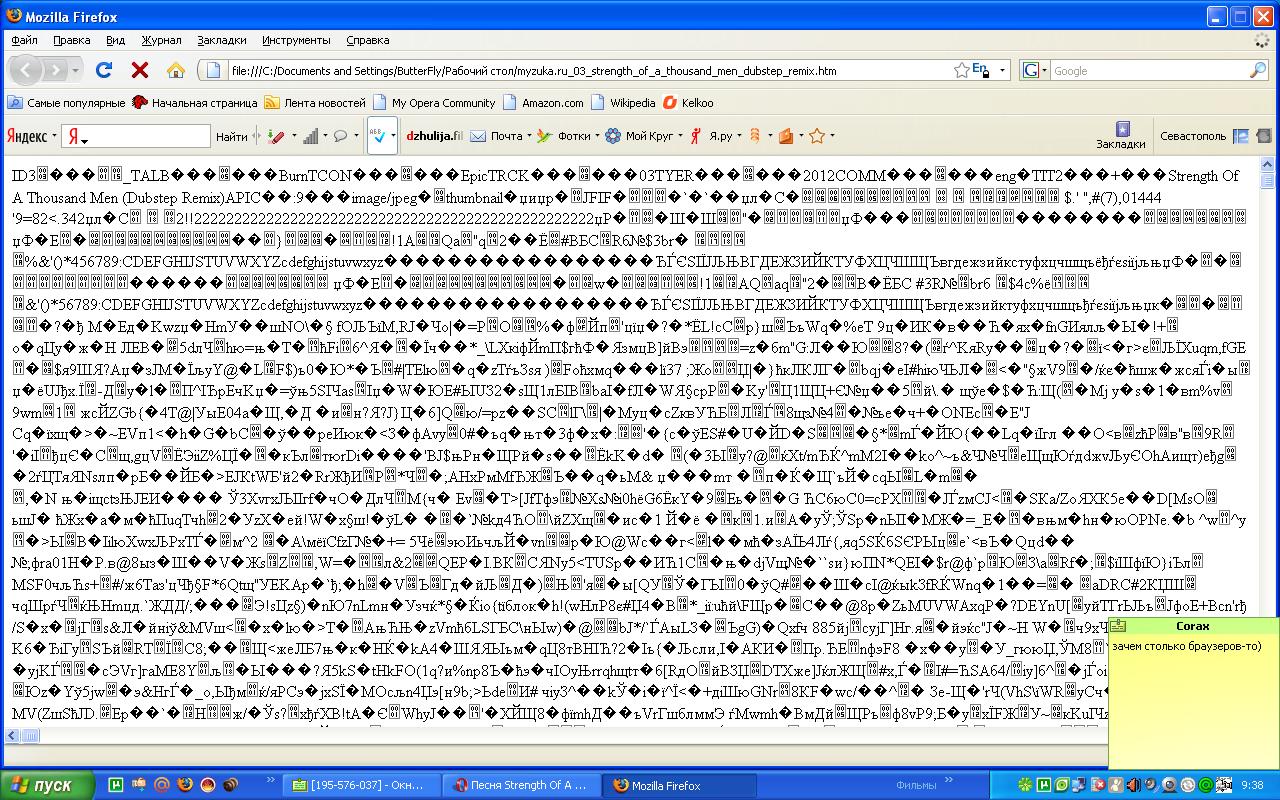Click the Найти search button in Yandex bar

coord(231,136)
